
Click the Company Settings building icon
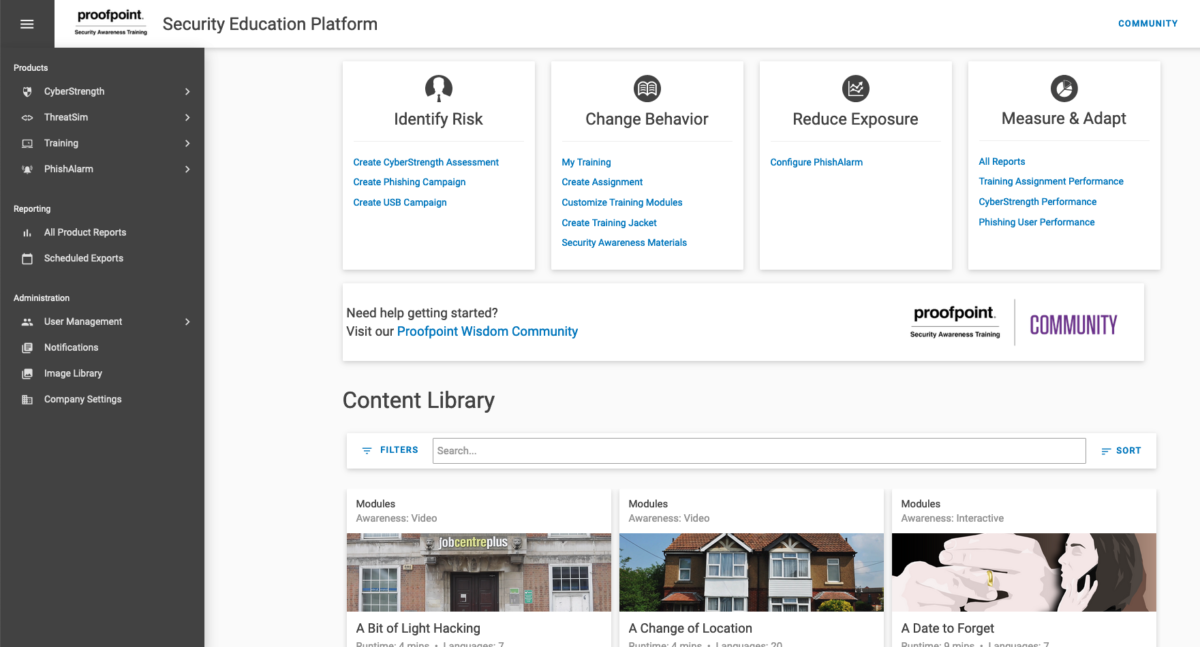pyautogui.click(x=27, y=399)
